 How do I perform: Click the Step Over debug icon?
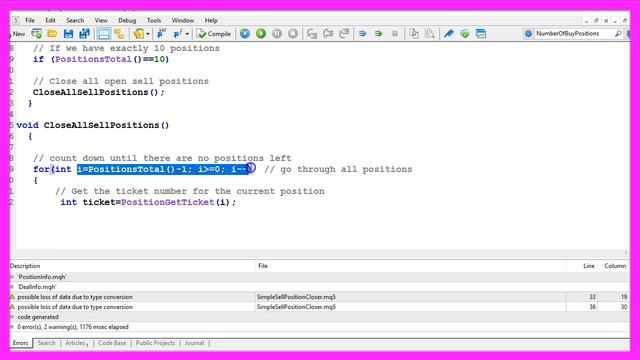point(328,34)
